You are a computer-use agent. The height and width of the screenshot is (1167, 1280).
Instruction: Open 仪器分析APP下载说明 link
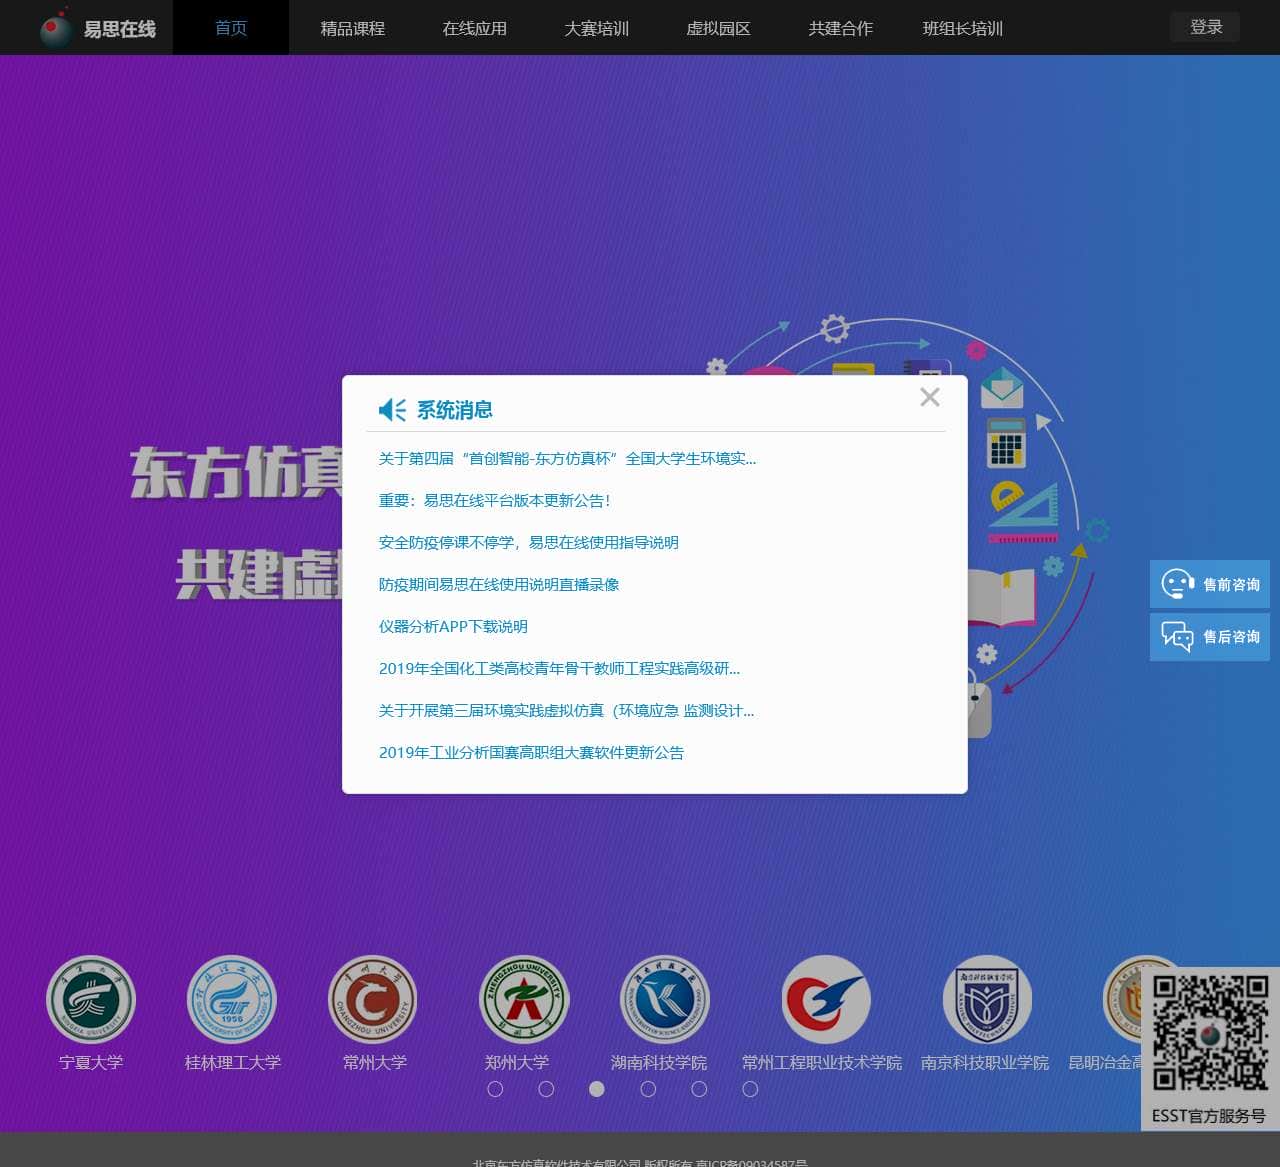pyautogui.click(x=453, y=627)
